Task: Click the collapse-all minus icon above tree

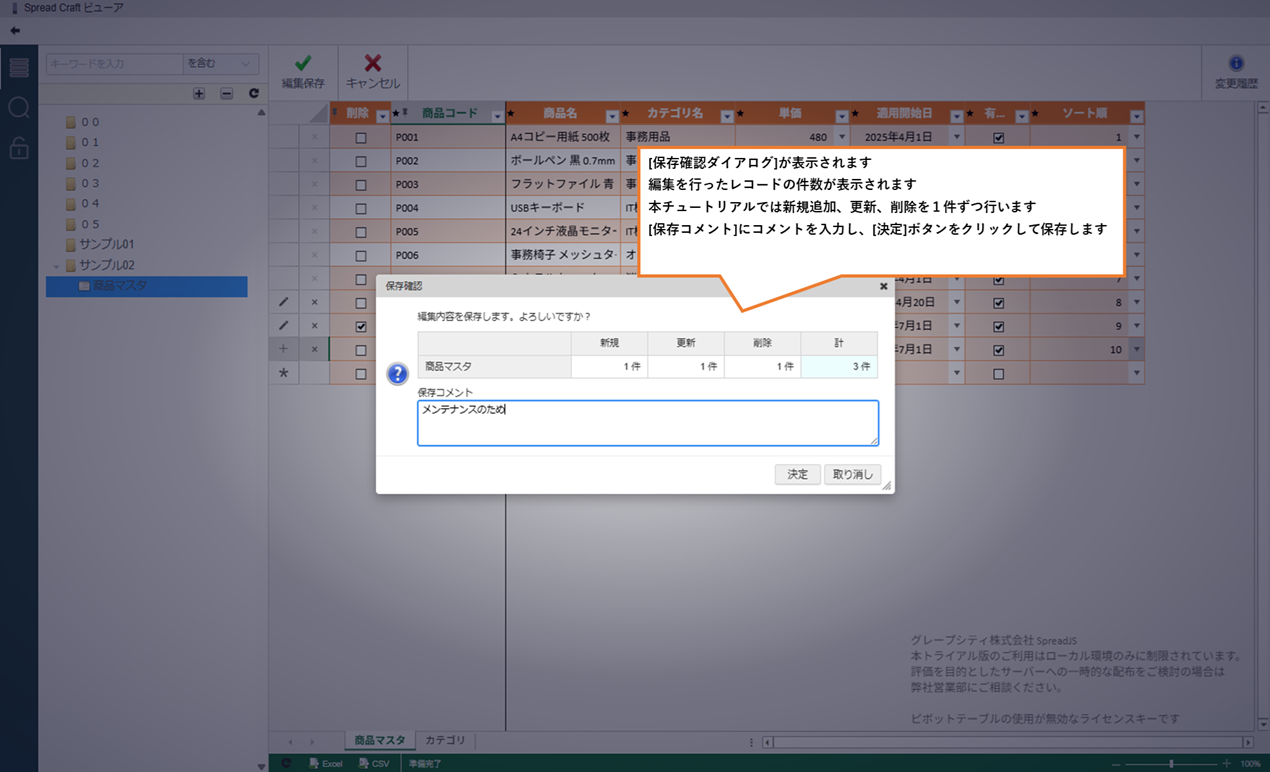Action: click(x=226, y=93)
